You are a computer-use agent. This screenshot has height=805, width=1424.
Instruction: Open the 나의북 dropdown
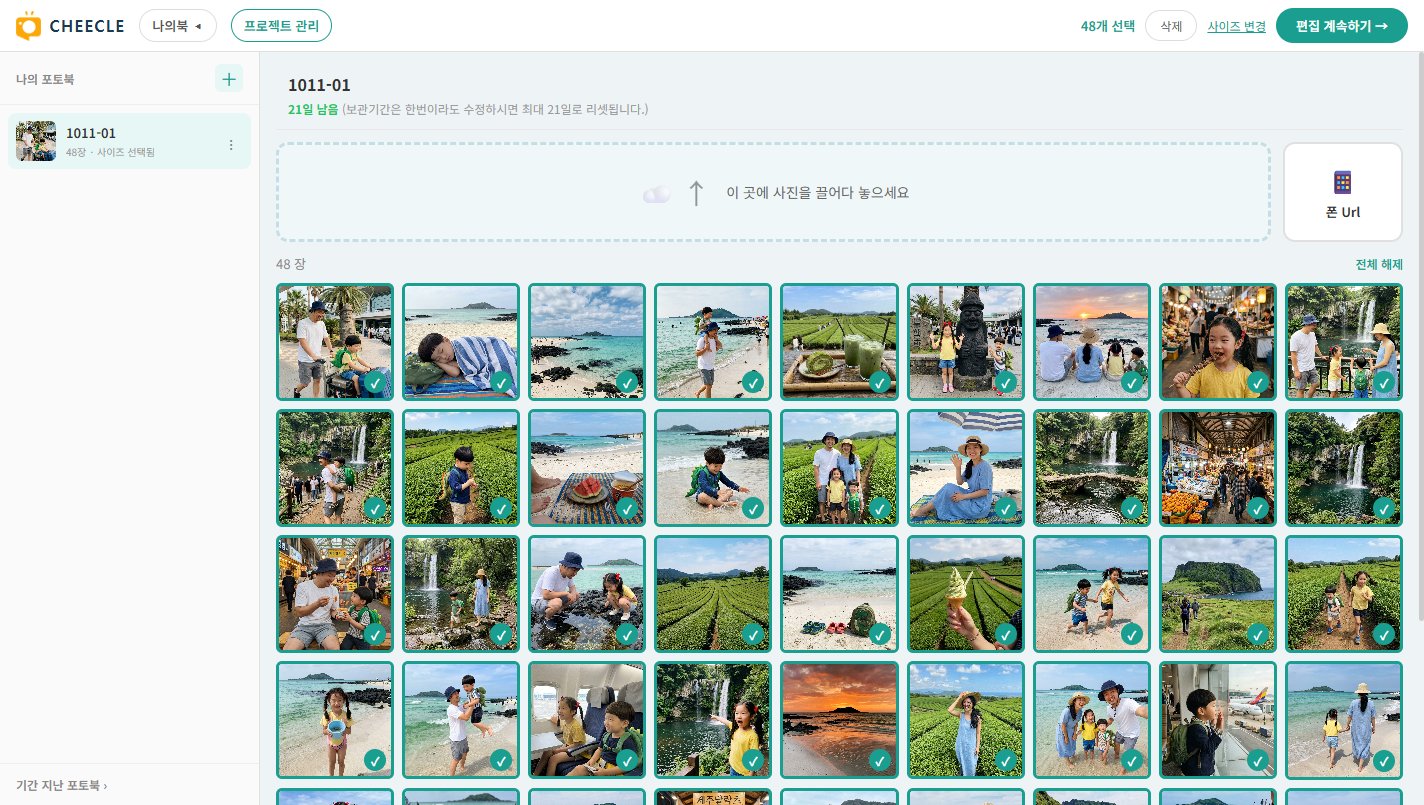[178, 26]
